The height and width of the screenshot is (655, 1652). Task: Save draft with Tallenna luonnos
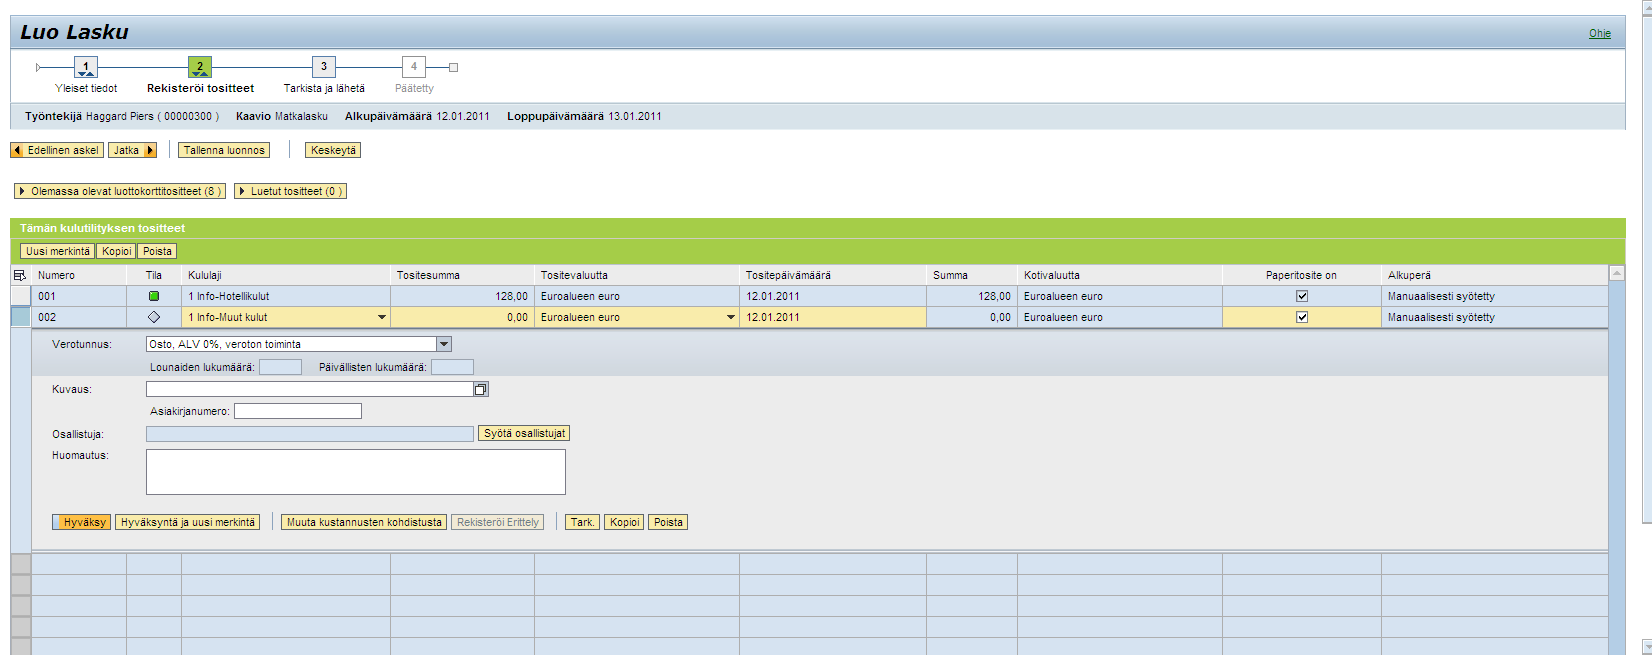click(224, 150)
